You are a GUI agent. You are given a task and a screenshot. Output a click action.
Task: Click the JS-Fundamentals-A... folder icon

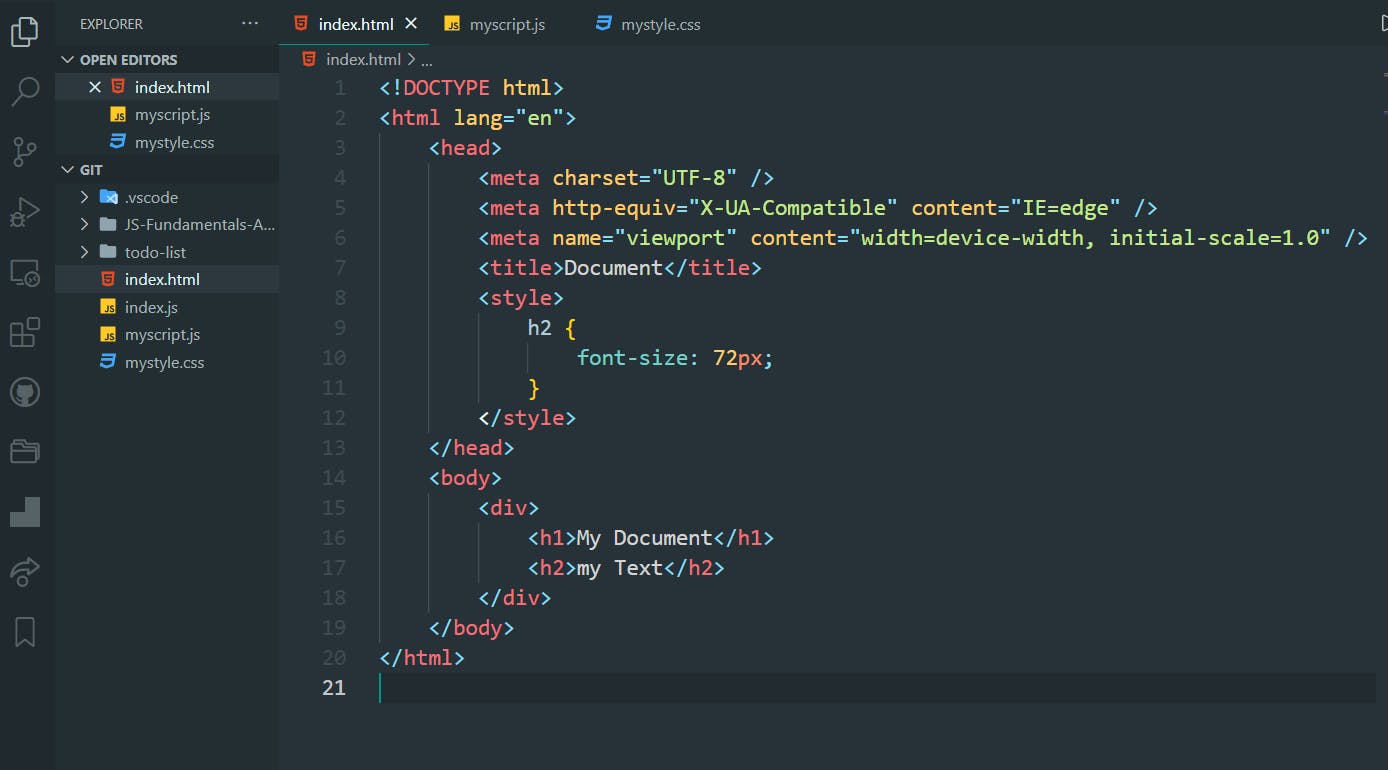(x=108, y=224)
